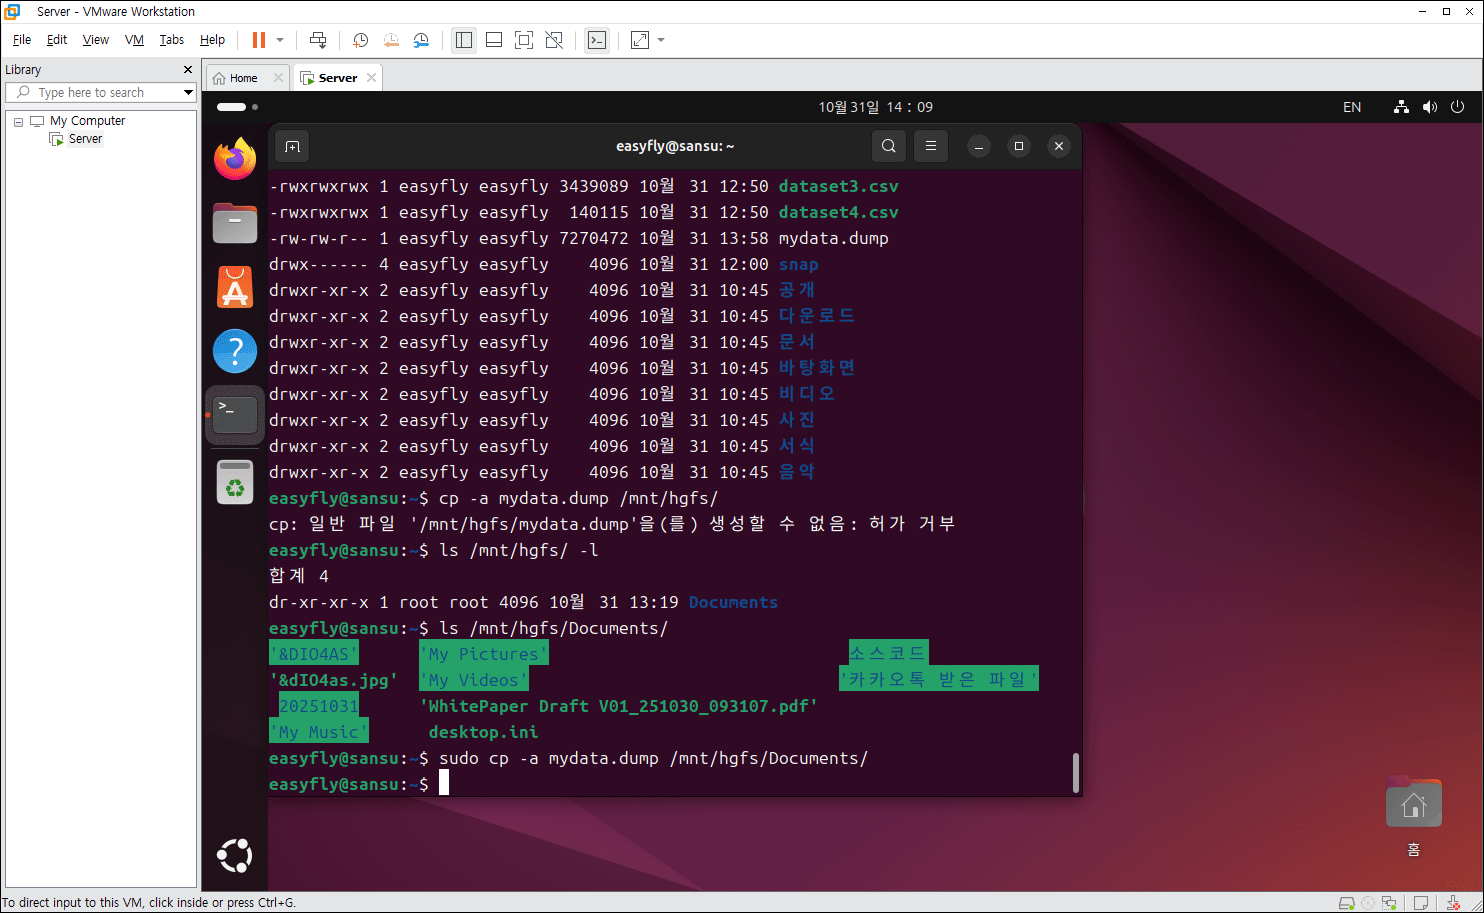The image size is (1484, 913).
Task: Launch Firefox from the Ubuntu dock
Action: 235,159
